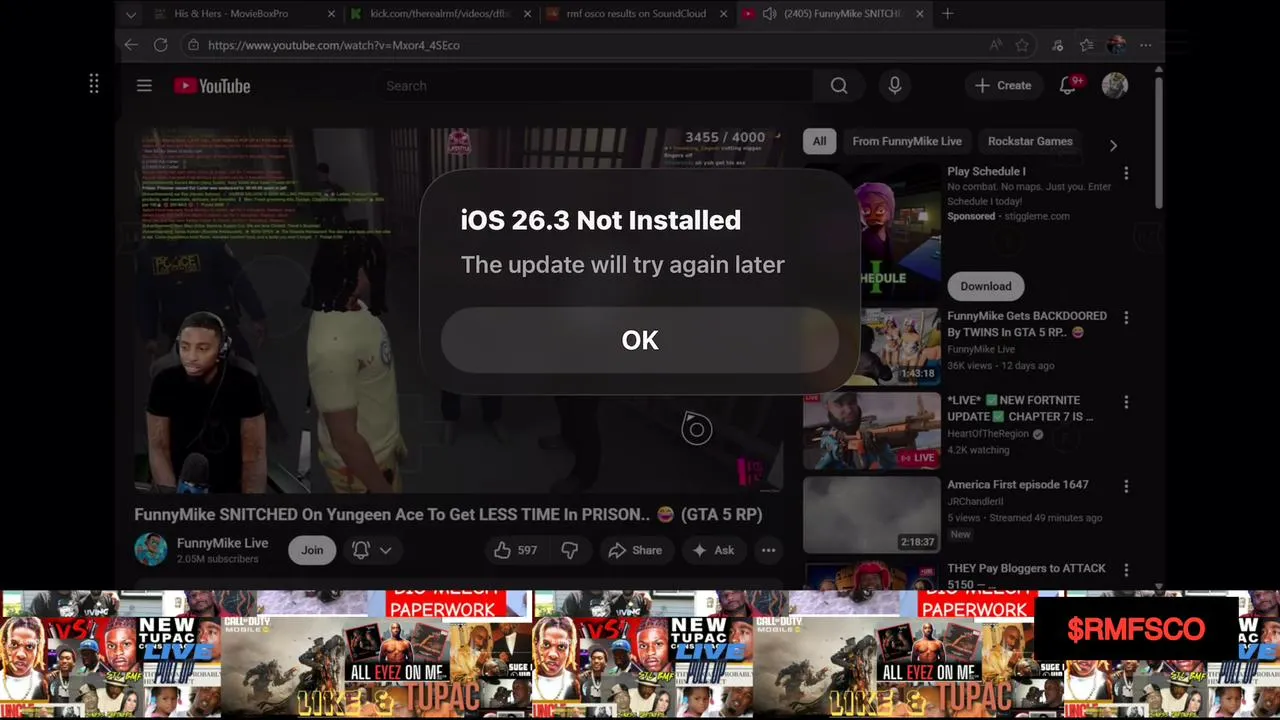Go to the YouTube home logo
Image resolution: width=1280 pixels, height=720 pixels.
pos(212,86)
